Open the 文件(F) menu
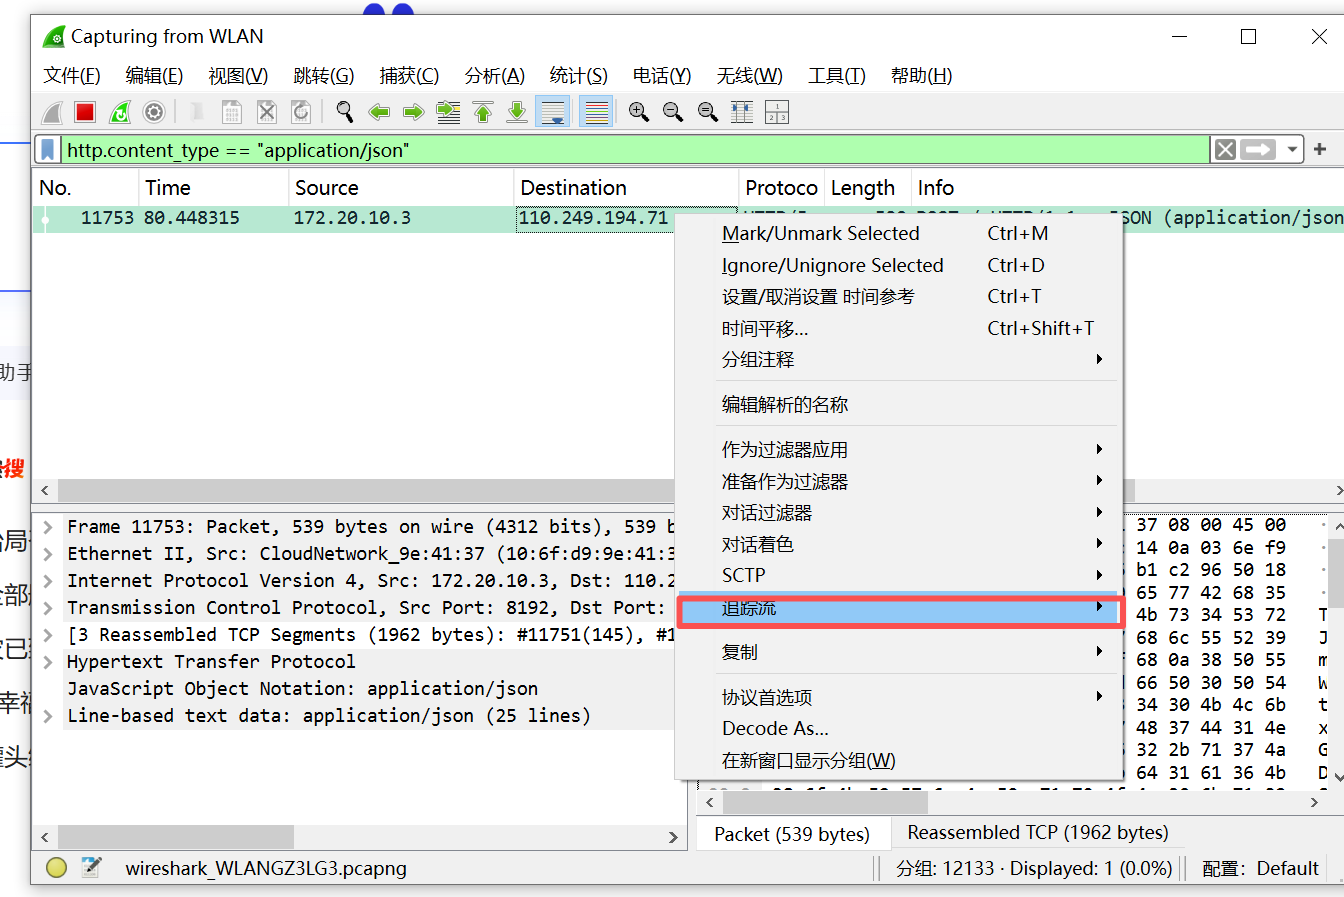Image resolution: width=1344 pixels, height=897 pixels. point(72,76)
